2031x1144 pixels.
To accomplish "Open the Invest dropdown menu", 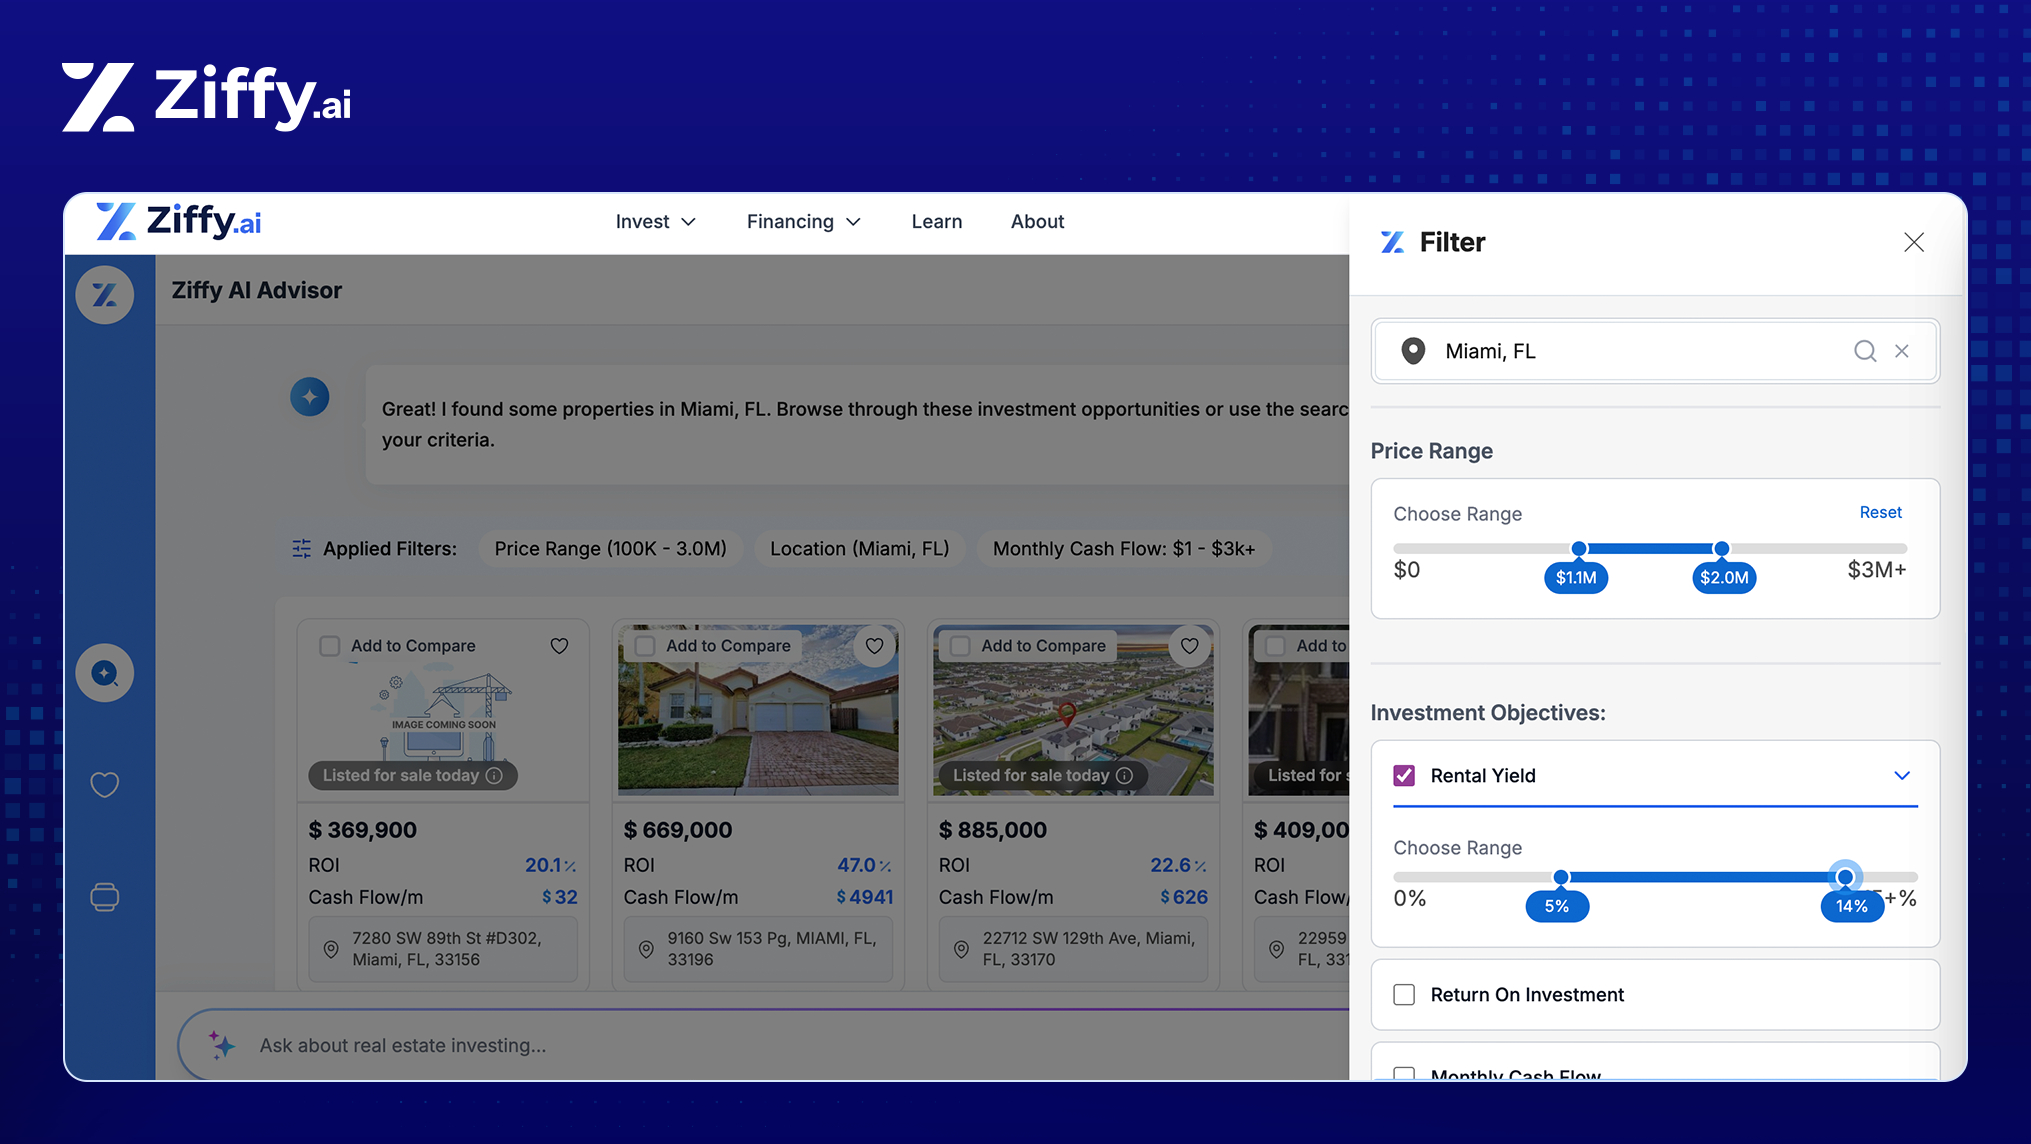I will click(655, 222).
